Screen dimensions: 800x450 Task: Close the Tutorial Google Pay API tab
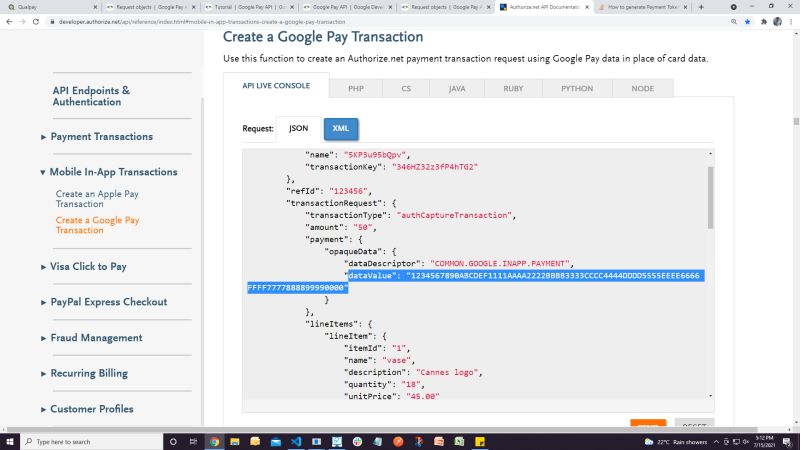point(292,7)
